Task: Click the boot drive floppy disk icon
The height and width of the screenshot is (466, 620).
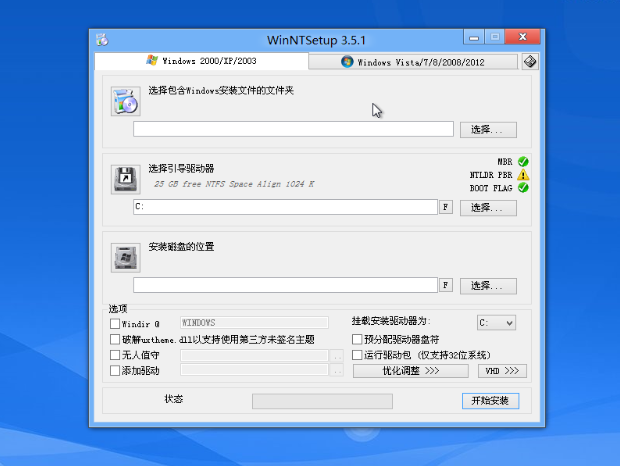Action: (x=125, y=179)
